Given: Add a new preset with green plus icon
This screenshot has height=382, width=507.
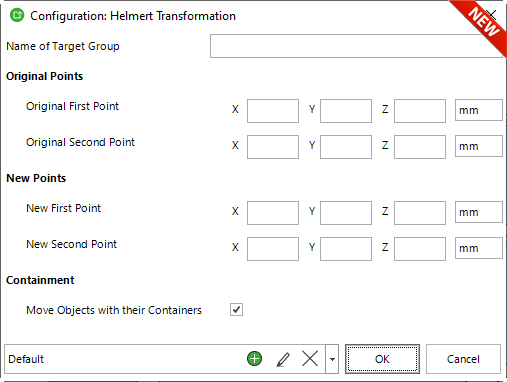Looking at the screenshot, I should point(254,359).
